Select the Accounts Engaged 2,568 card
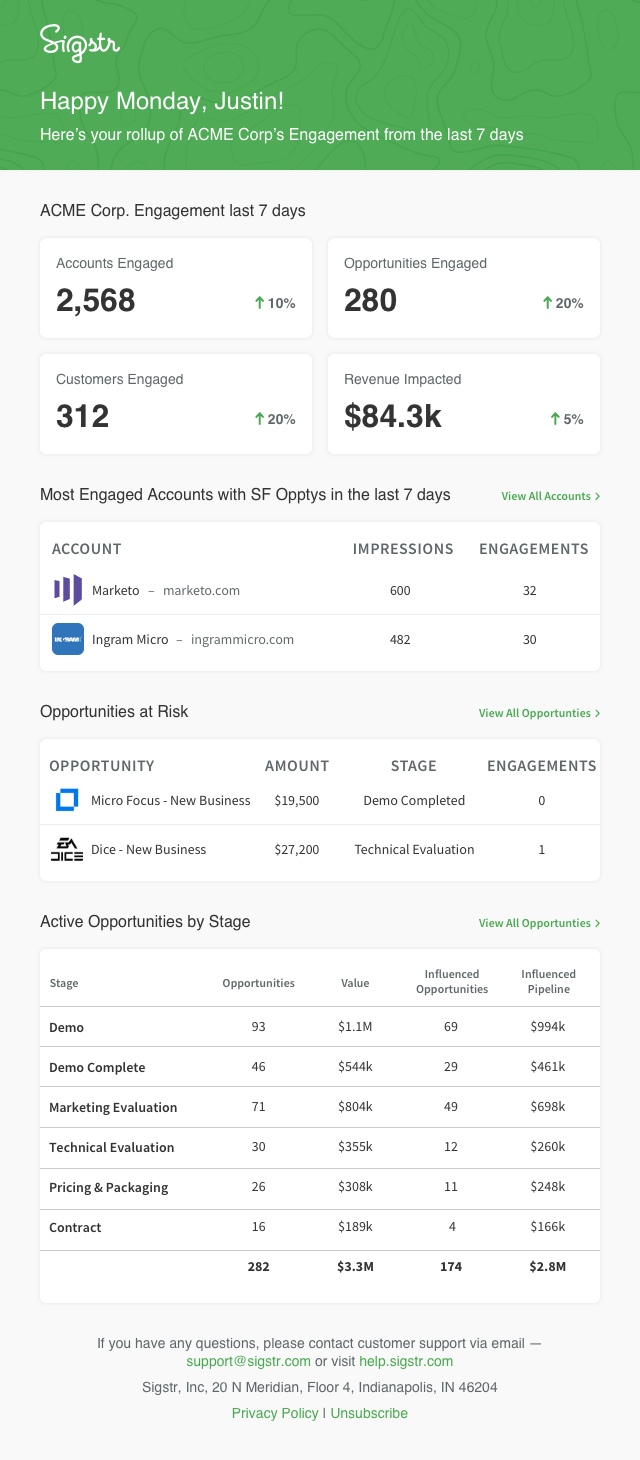Viewport: 640px width, 1460px height. pos(176,288)
